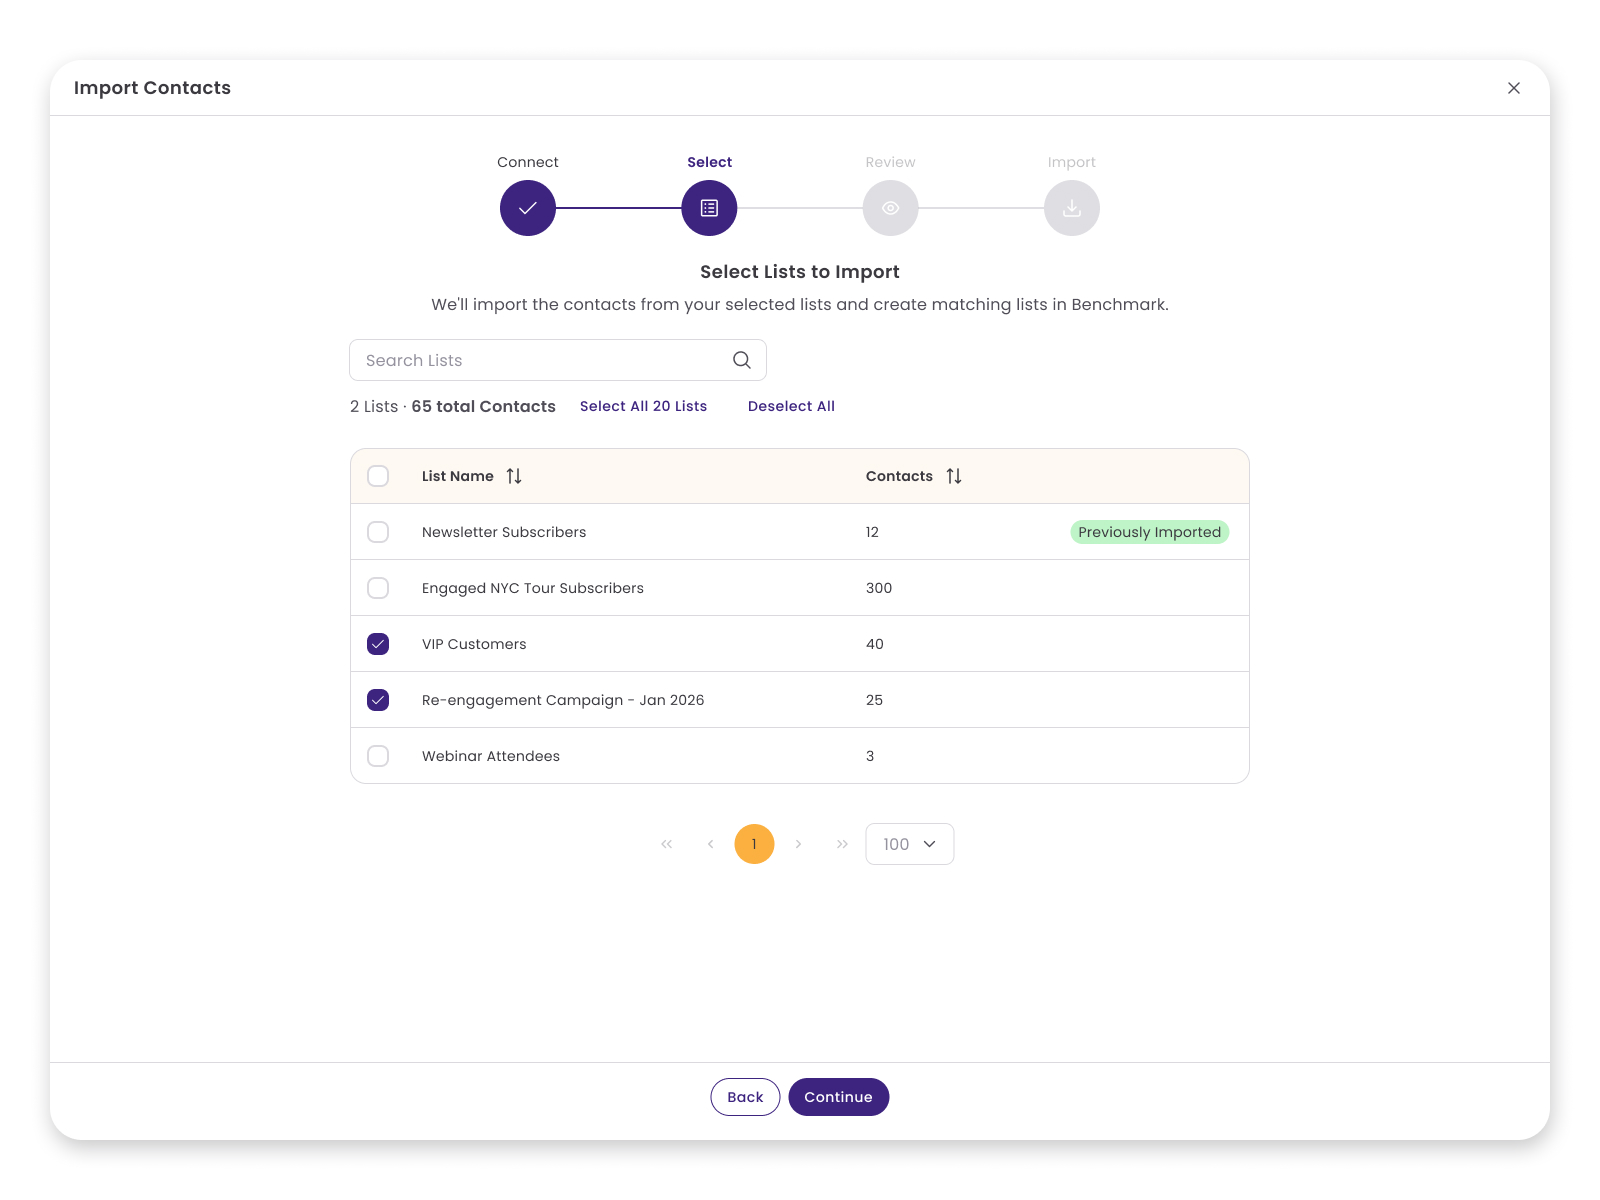Click Engaged NYC Tour Subscribers name
1600x1200 pixels.
[x=533, y=588]
